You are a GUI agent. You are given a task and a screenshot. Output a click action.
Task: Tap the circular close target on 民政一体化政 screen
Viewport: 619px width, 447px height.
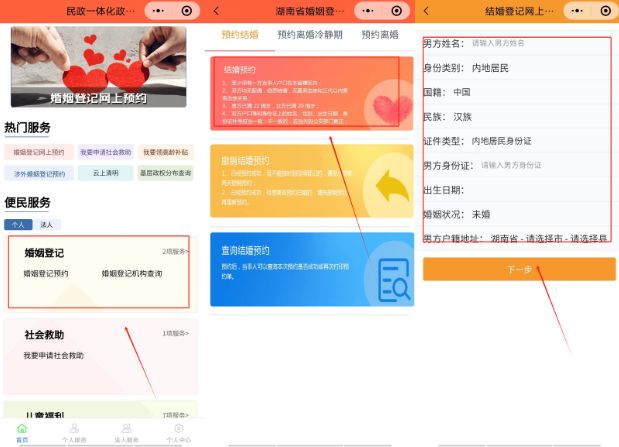[x=187, y=11]
